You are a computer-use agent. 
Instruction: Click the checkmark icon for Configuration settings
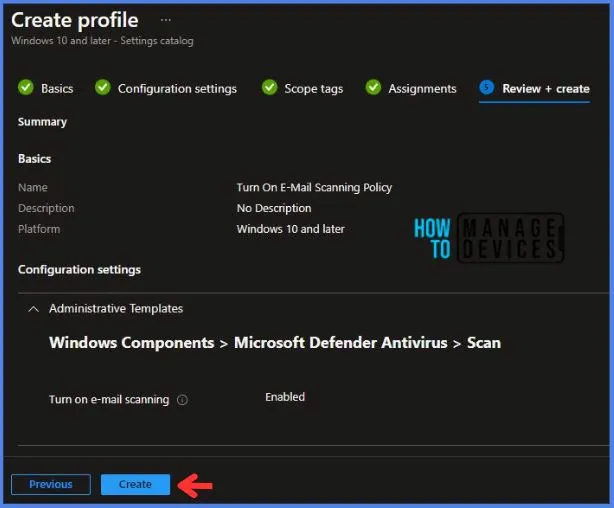[103, 87]
